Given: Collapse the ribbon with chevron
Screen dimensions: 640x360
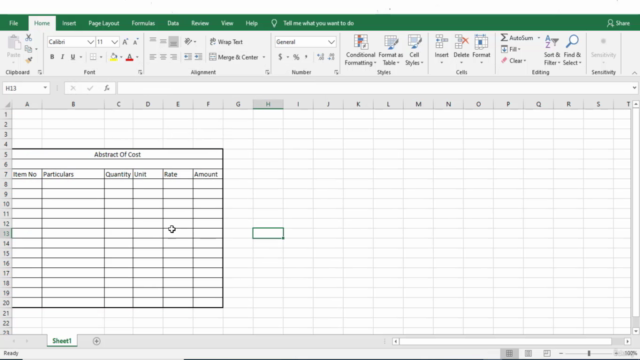Looking at the screenshot, I should coord(634,73).
